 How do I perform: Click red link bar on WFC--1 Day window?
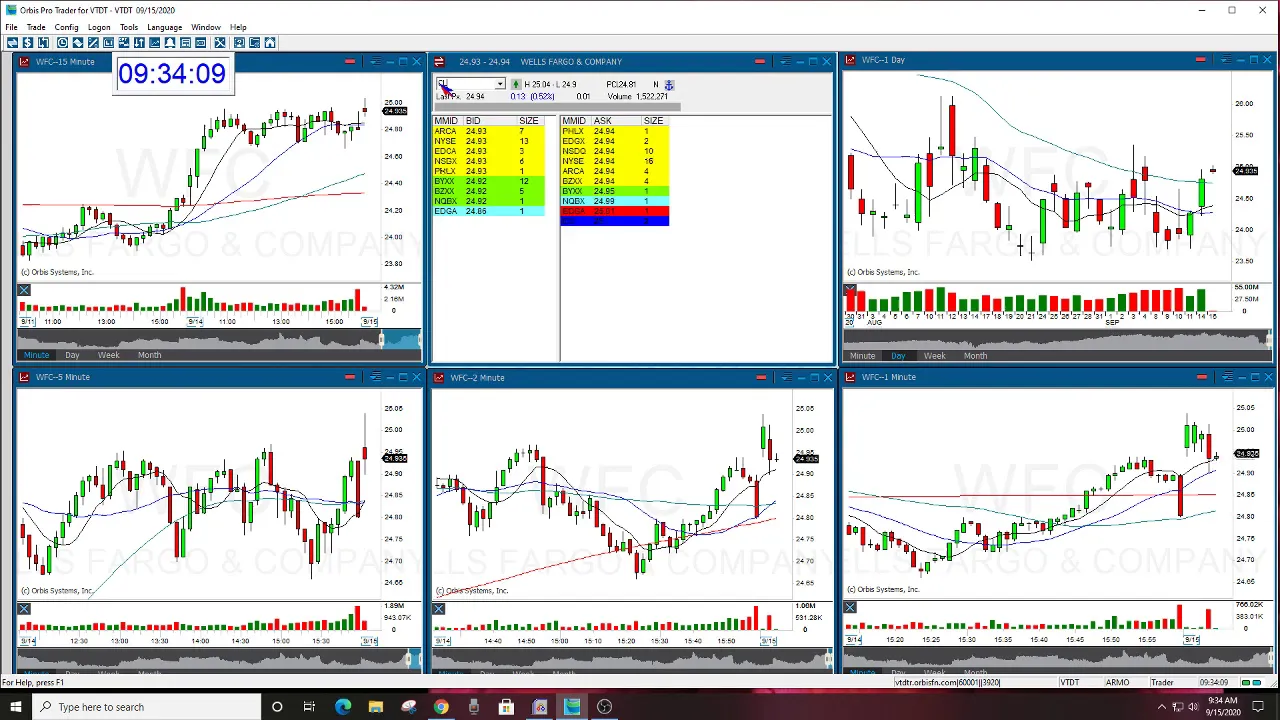pyautogui.click(x=1200, y=60)
